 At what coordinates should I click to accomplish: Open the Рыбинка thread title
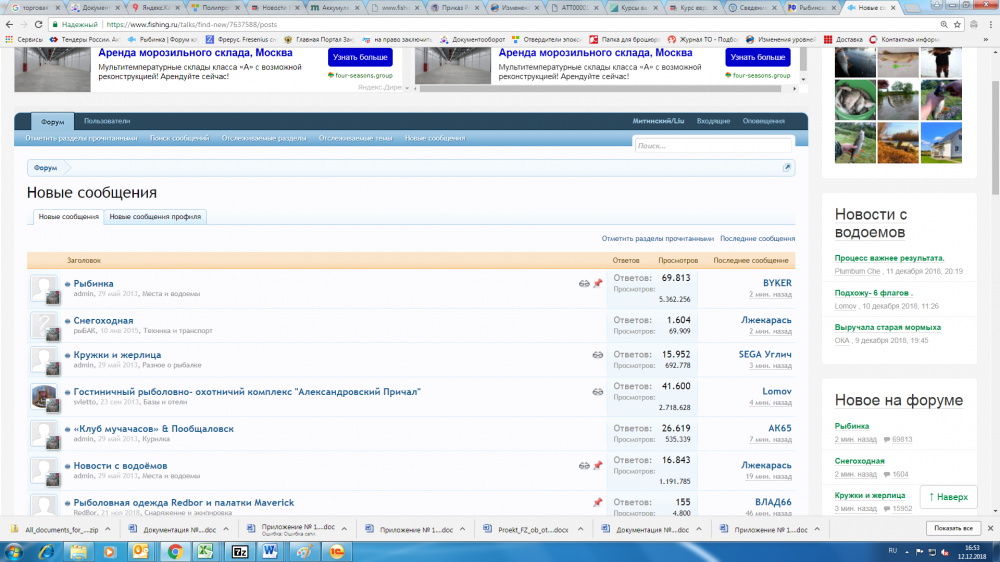coord(93,283)
